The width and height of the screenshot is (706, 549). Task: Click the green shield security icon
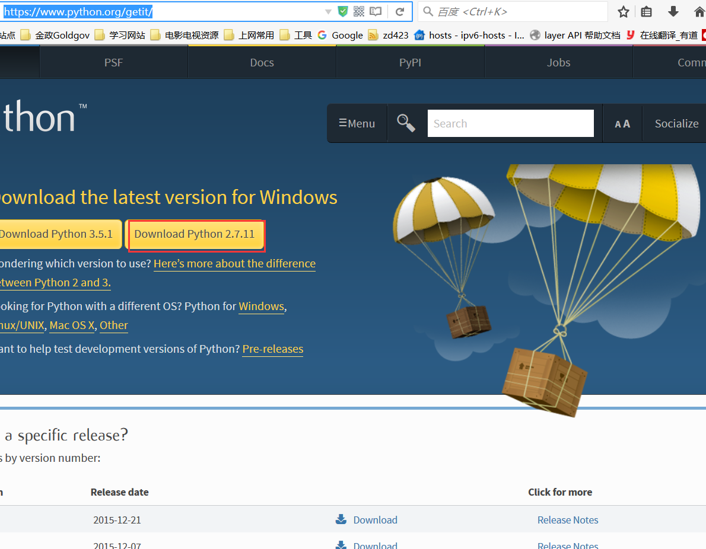click(x=343, y=12)
